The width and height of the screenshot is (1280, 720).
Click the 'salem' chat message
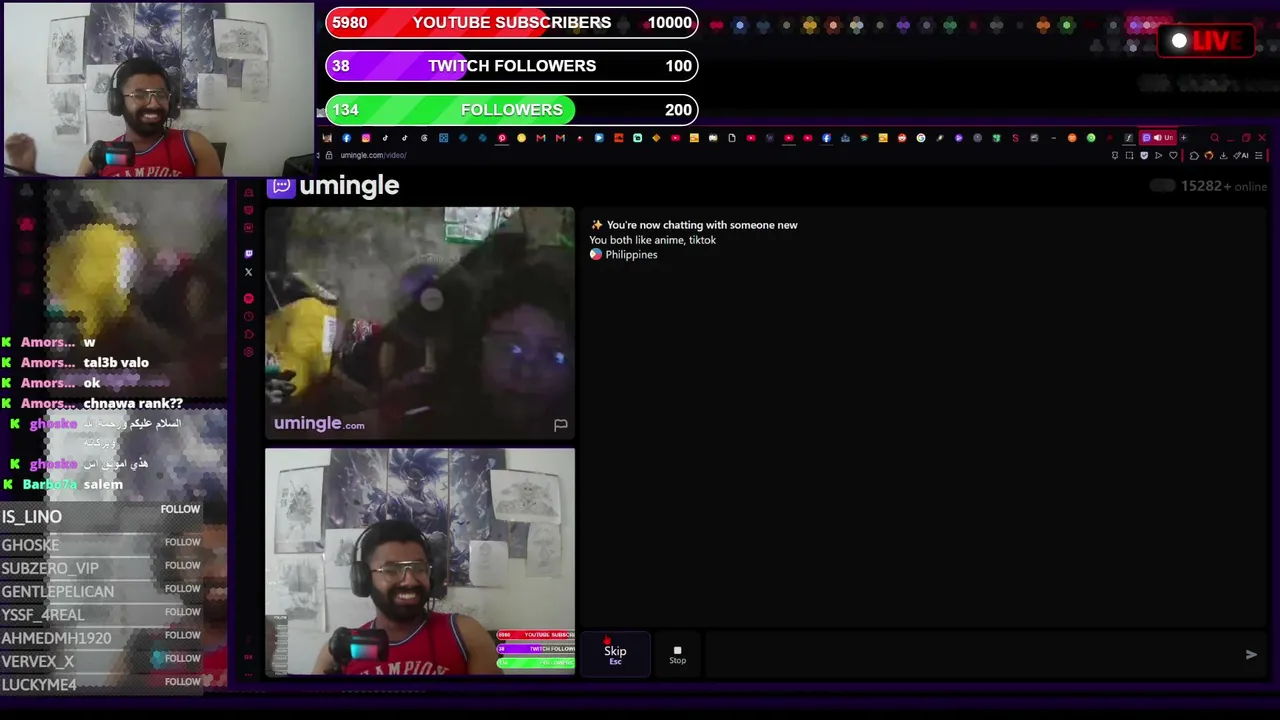(103, 484)
